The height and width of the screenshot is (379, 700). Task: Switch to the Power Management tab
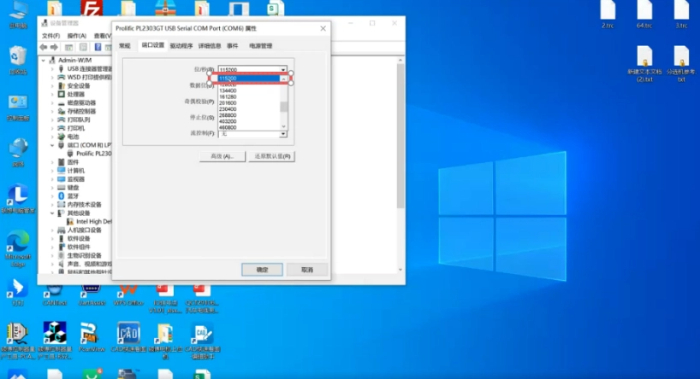coord(261,46)
